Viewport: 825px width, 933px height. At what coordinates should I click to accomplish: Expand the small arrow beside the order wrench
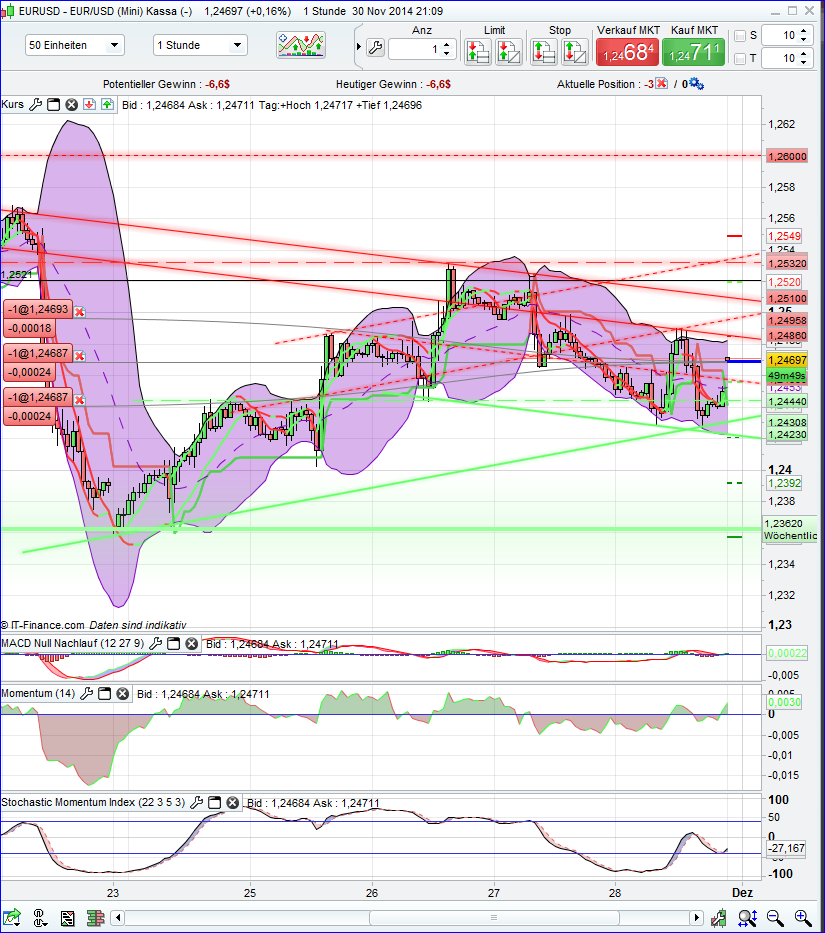358,47
